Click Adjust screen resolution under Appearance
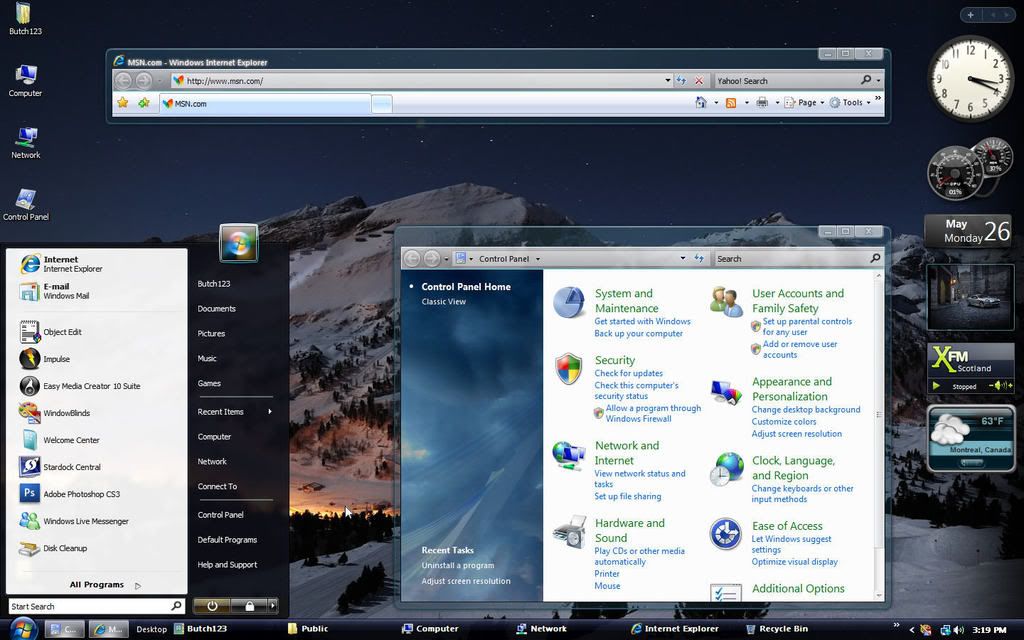 [797, 434]
